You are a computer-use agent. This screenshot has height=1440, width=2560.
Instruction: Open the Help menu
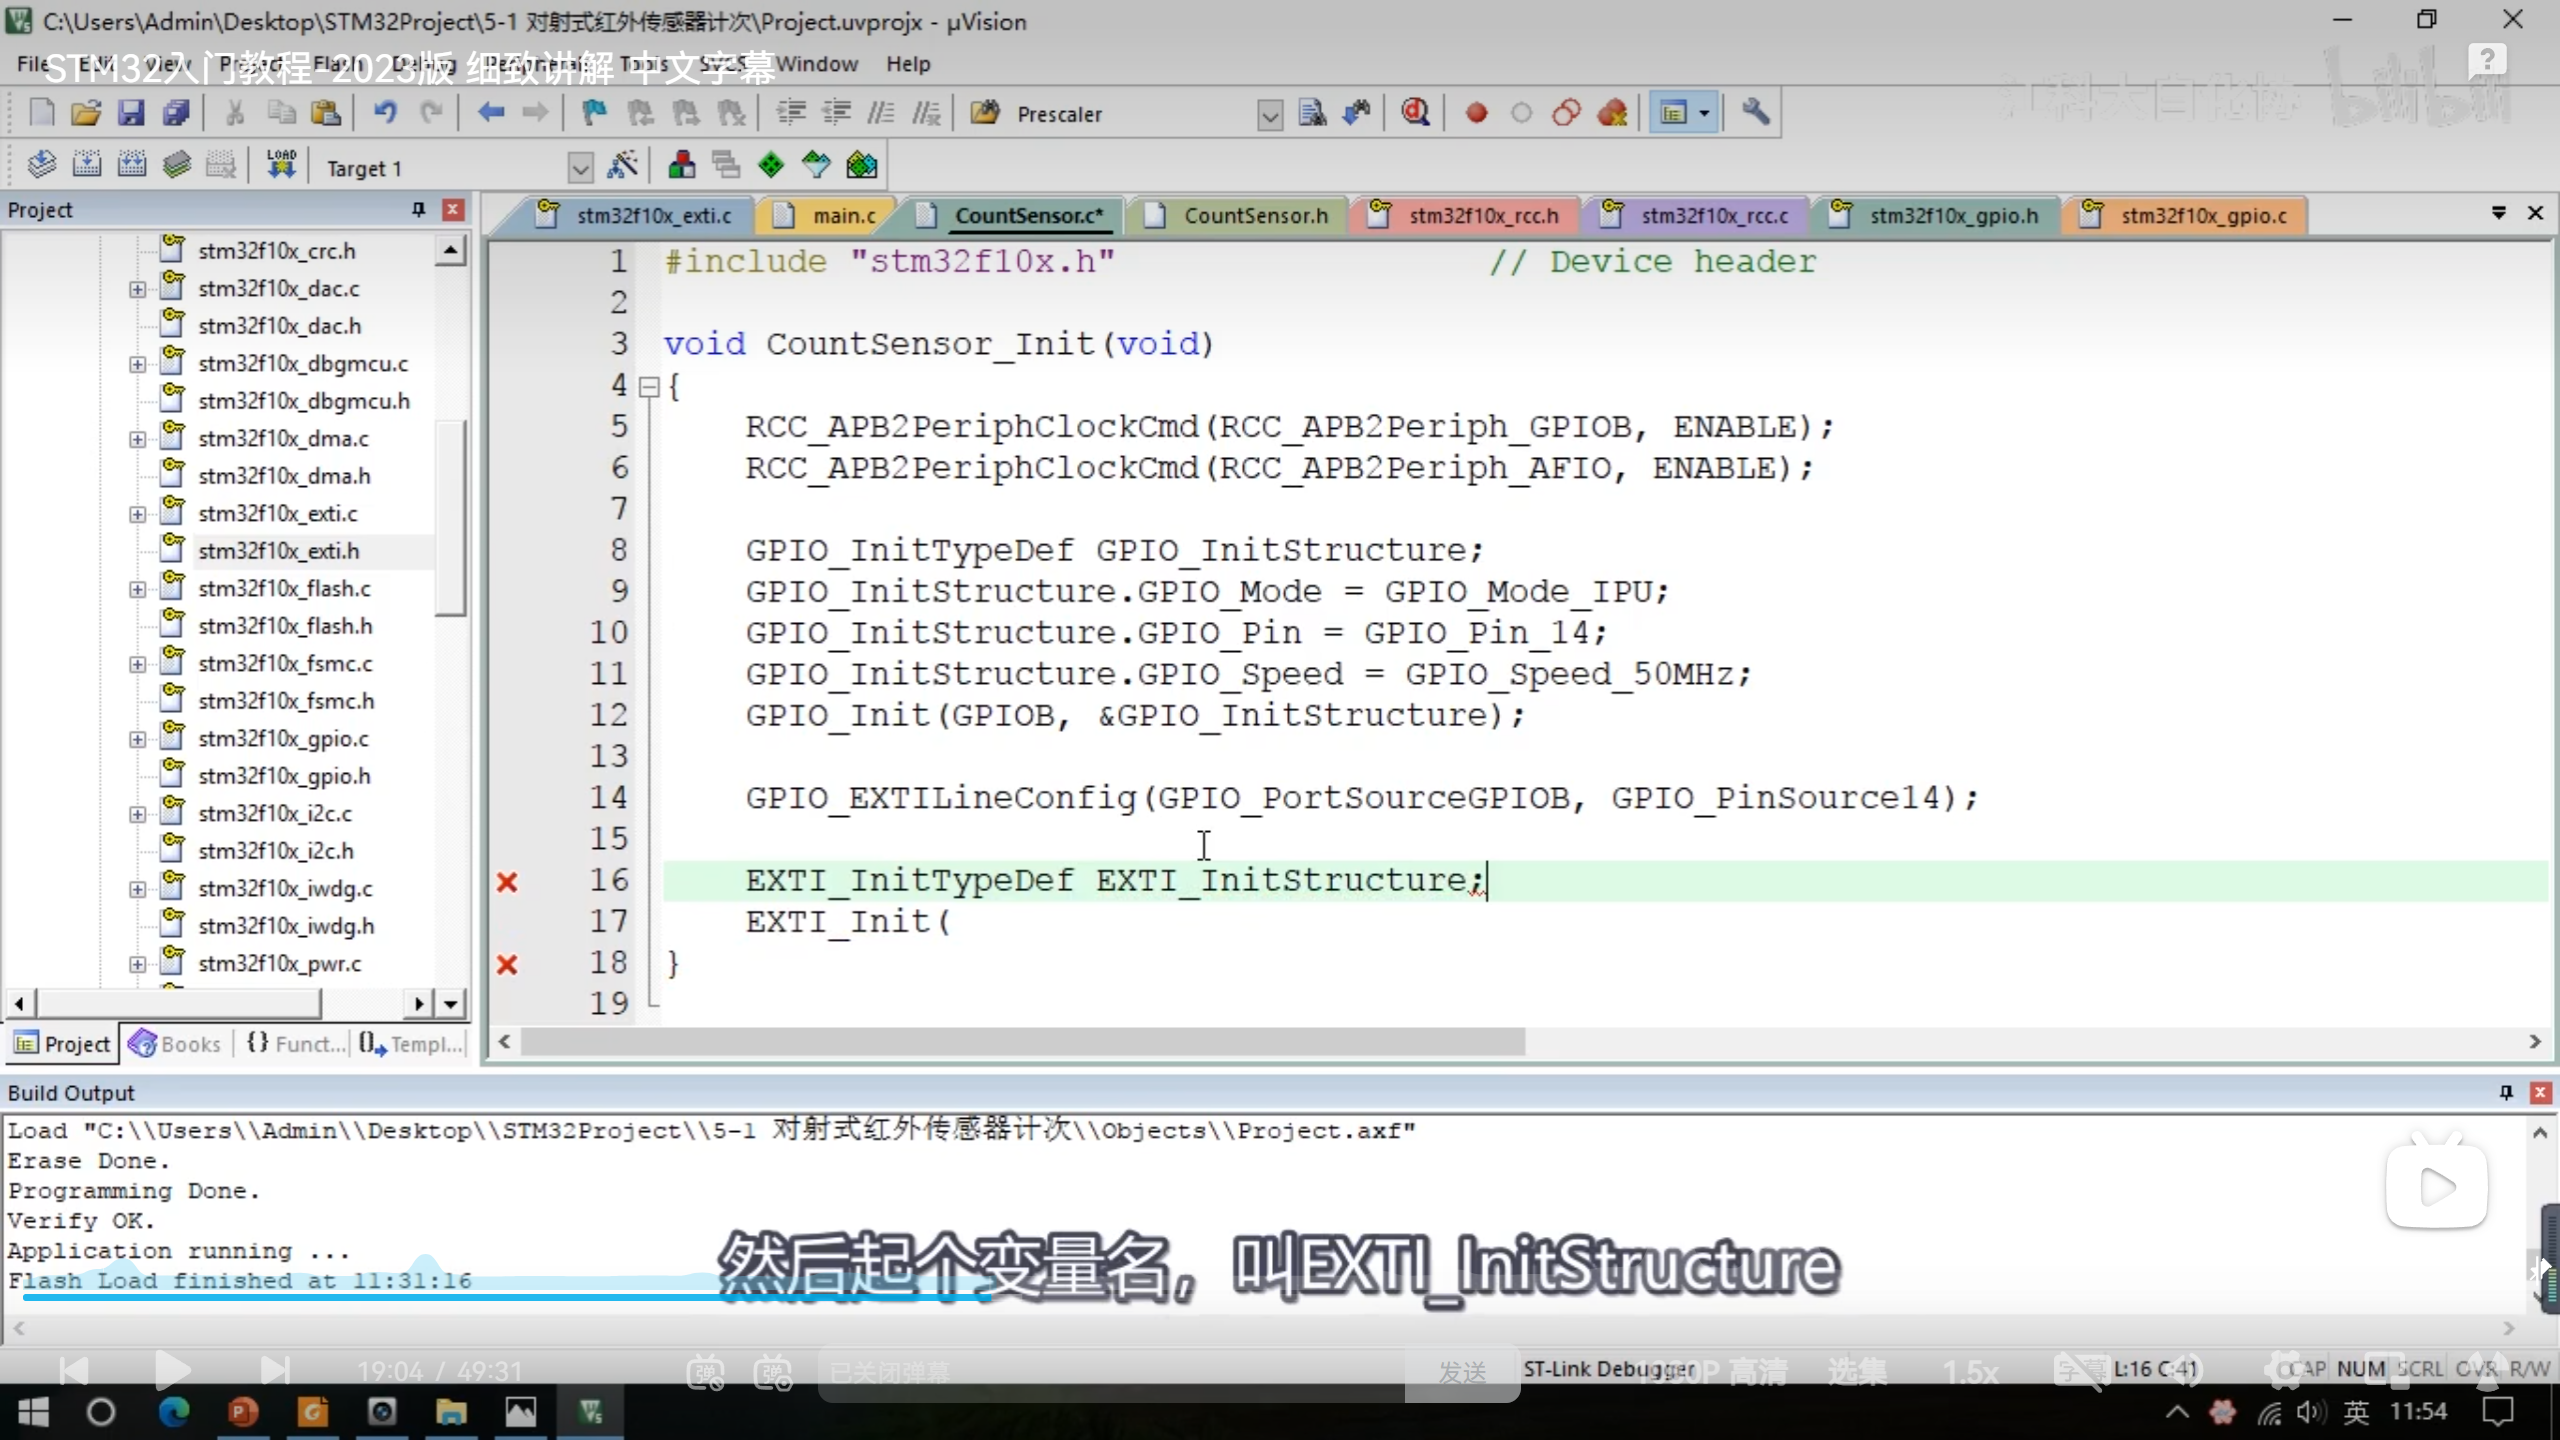907,64
